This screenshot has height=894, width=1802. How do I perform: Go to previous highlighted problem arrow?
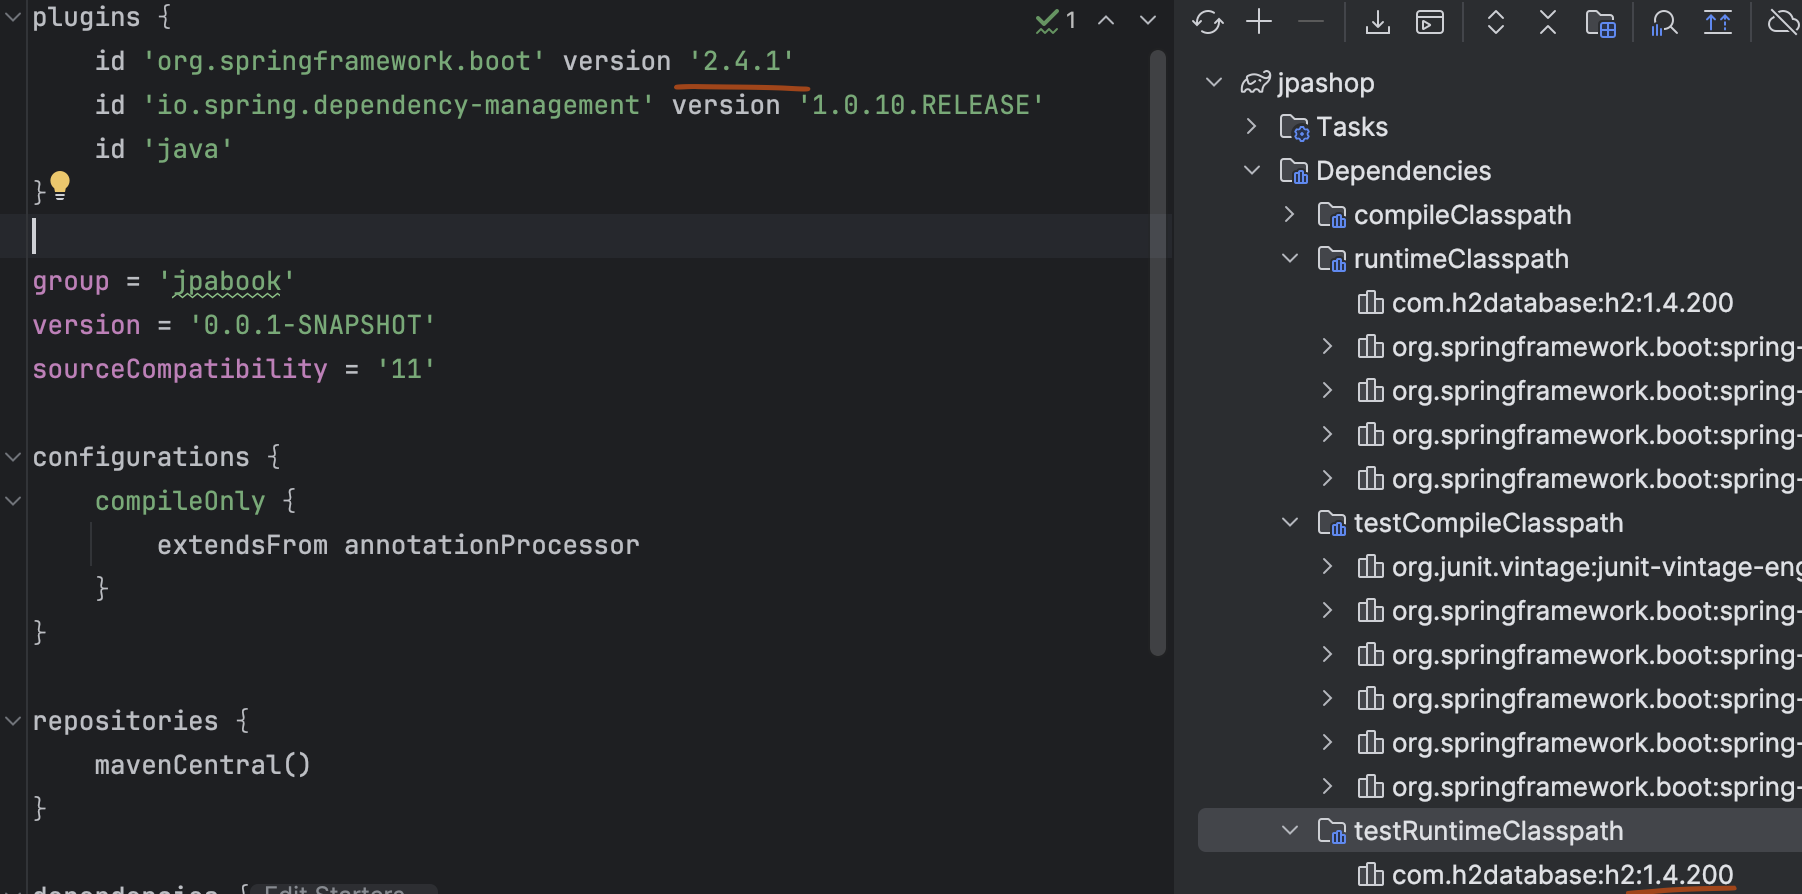click(1106, 21)
